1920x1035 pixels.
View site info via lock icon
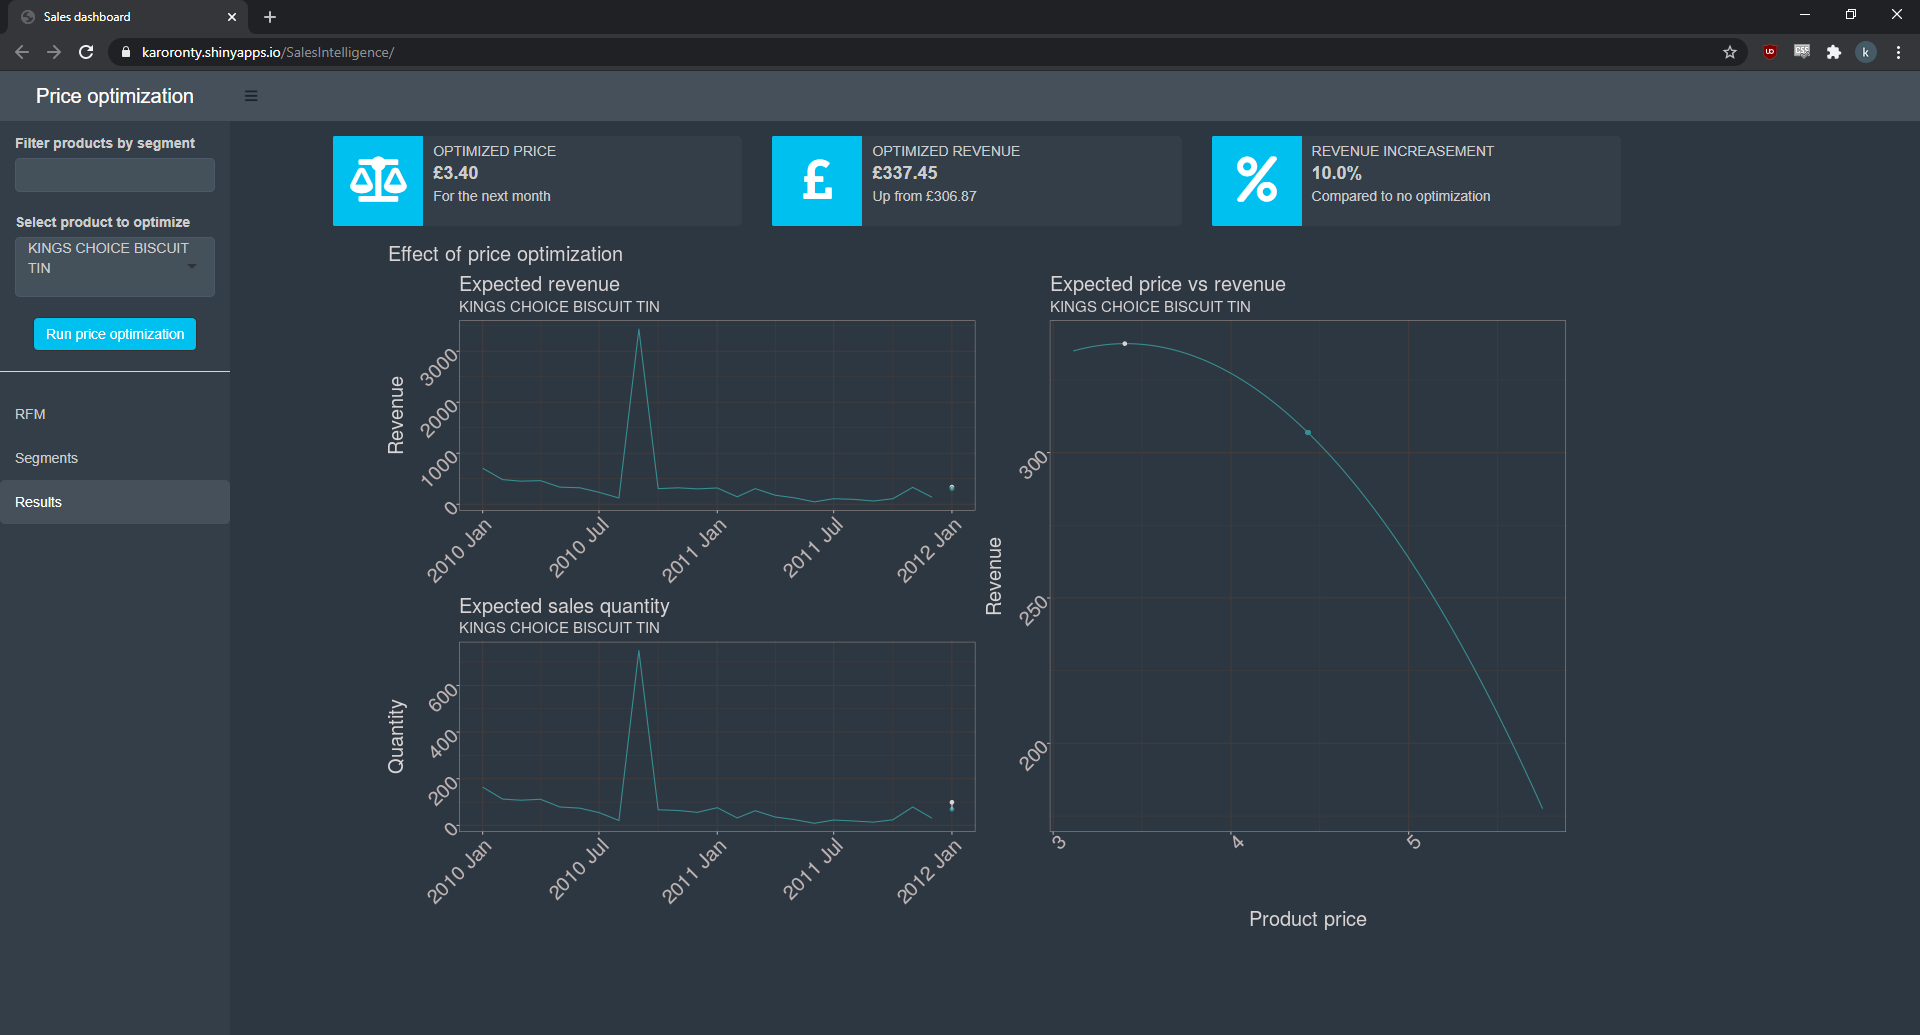point(125,52)
